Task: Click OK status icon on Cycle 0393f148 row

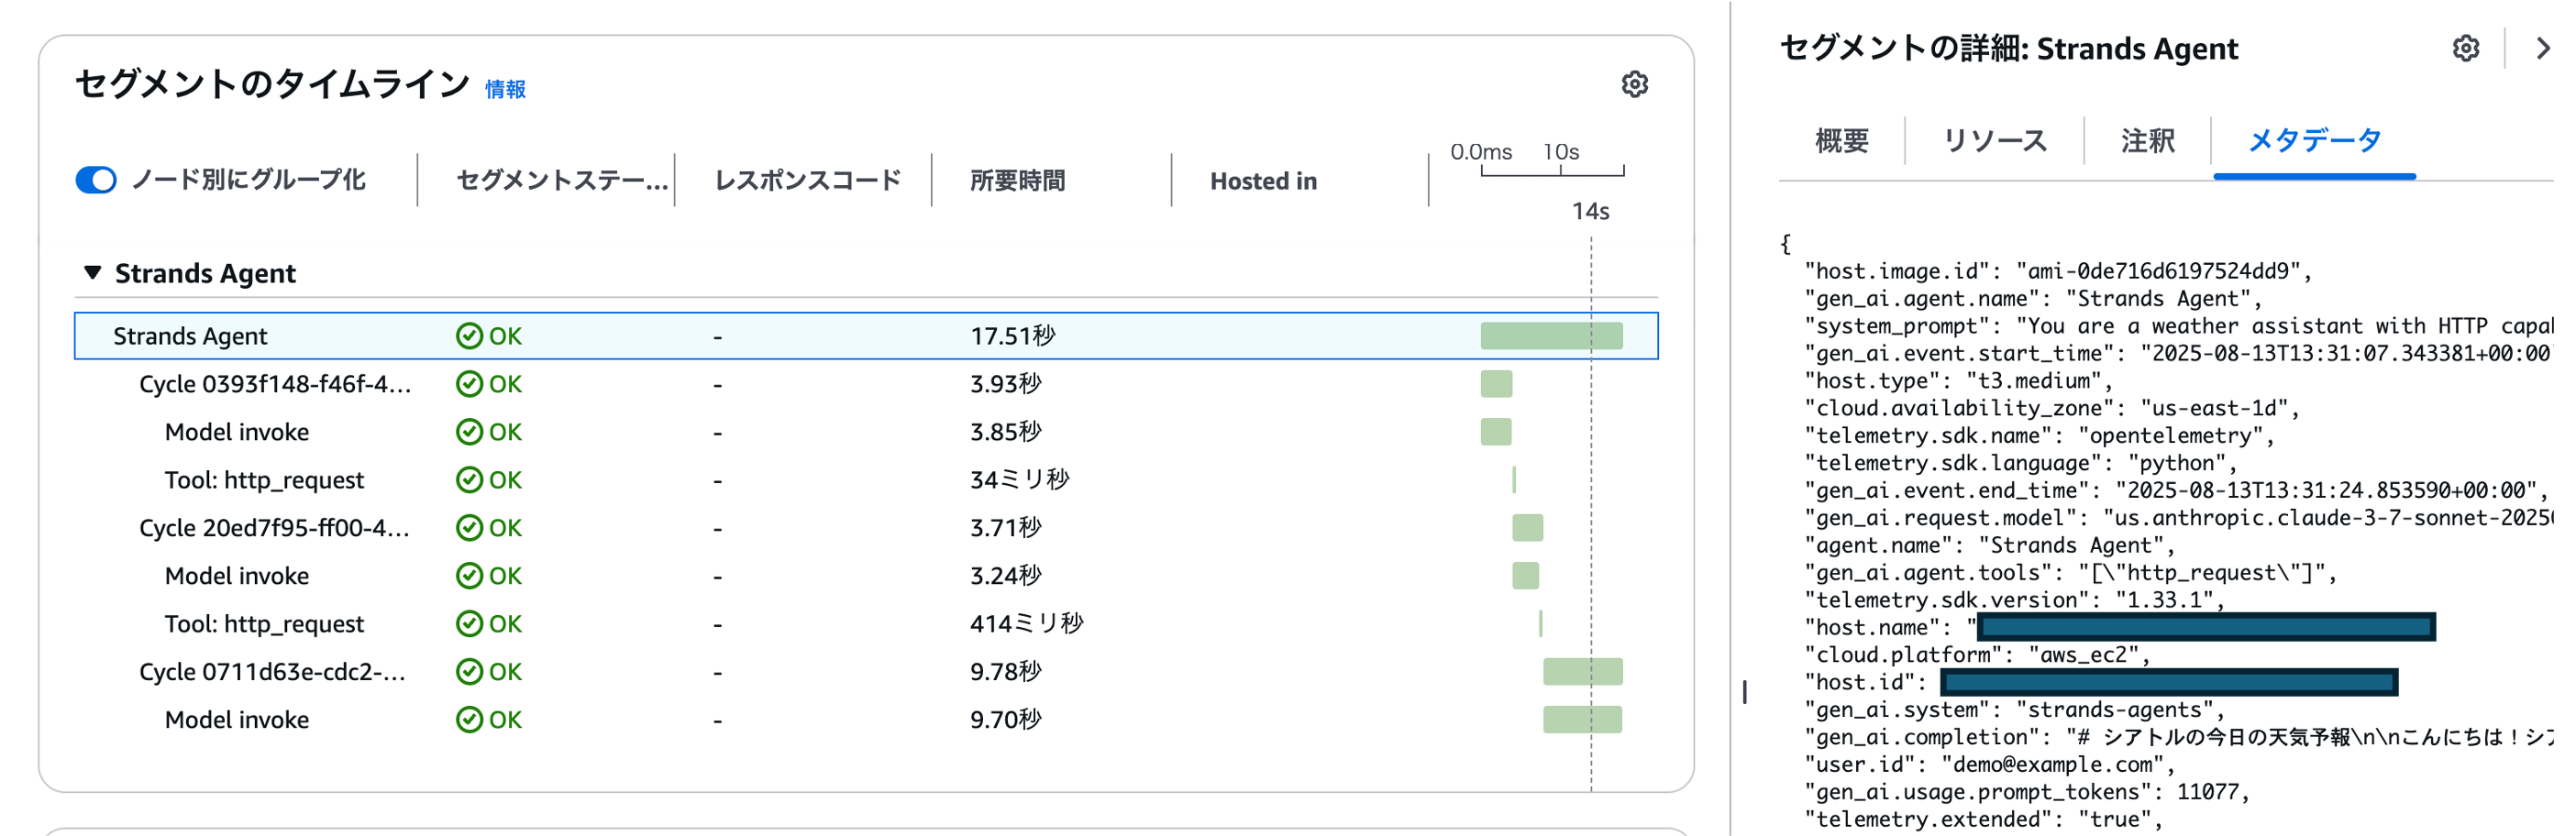Action: pyautogui.click(x=469, y=384)
